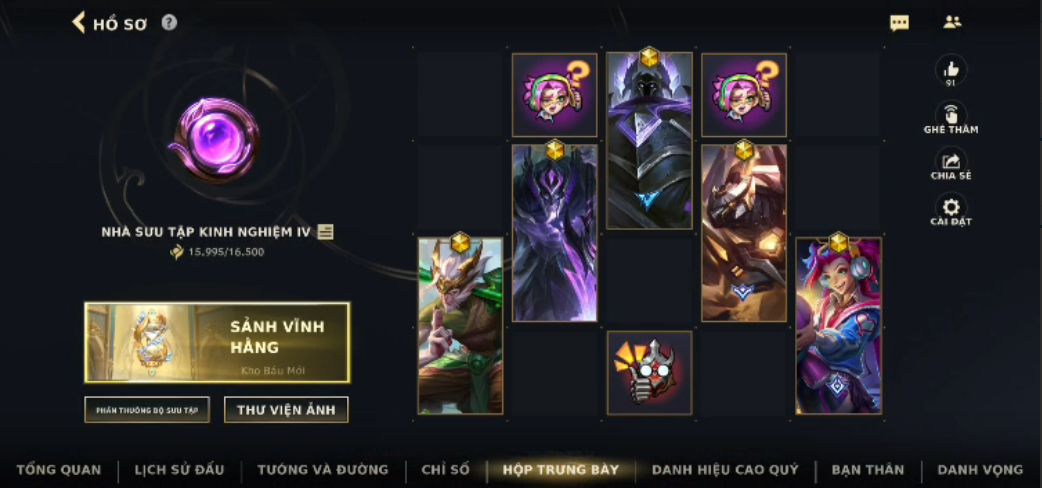
Task: Open the chat messages icon
Action: (x=899, y=23)
